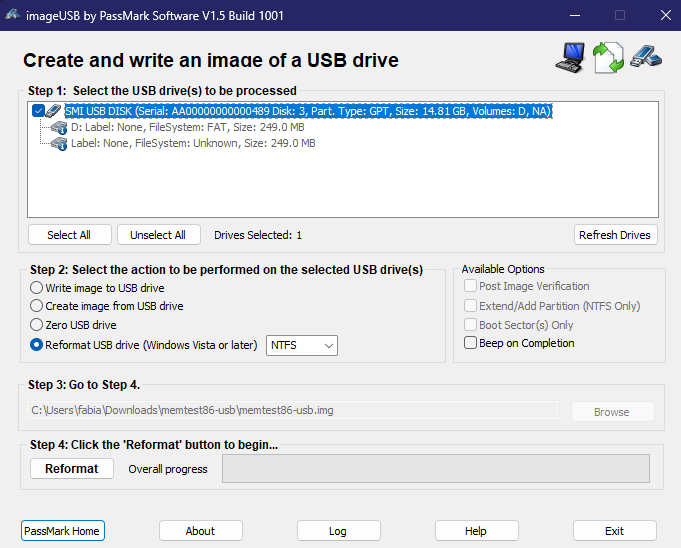This screenshot has width=681, height=548.
Task: Select Reformat USB drive radio button
Action: (36, 345)
